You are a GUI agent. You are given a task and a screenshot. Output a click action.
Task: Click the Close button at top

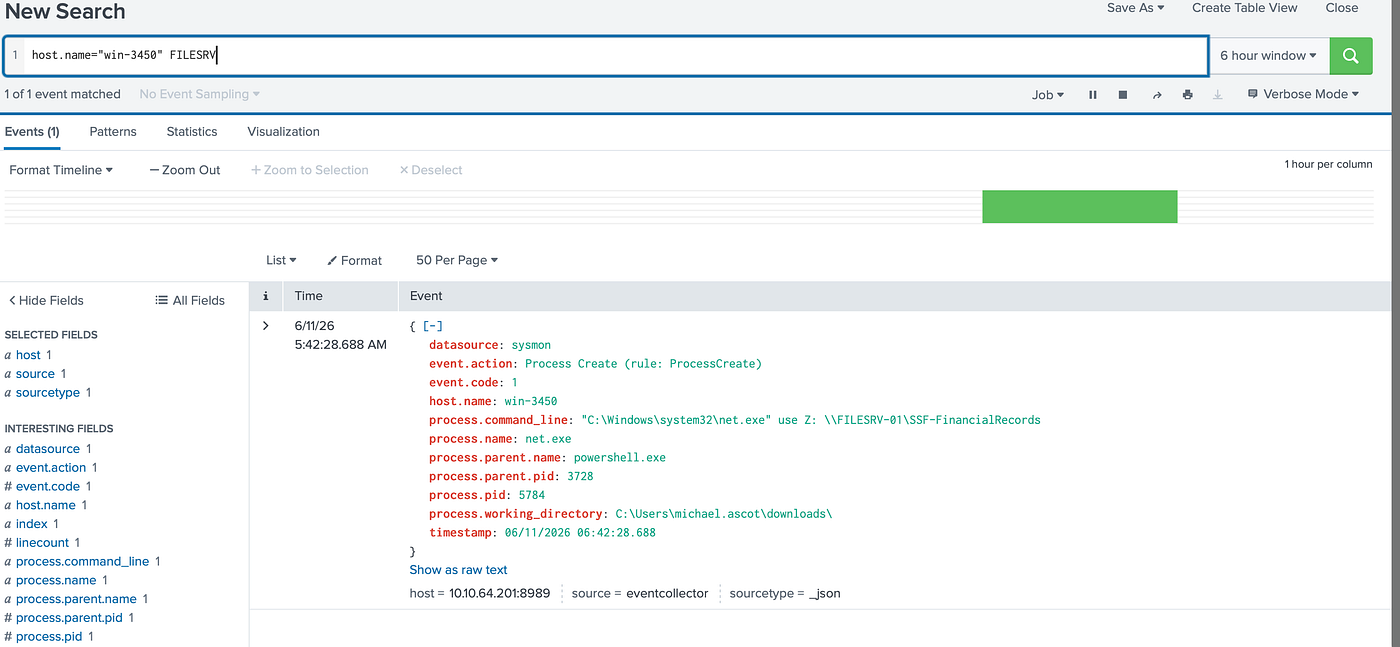[1342, 8]
